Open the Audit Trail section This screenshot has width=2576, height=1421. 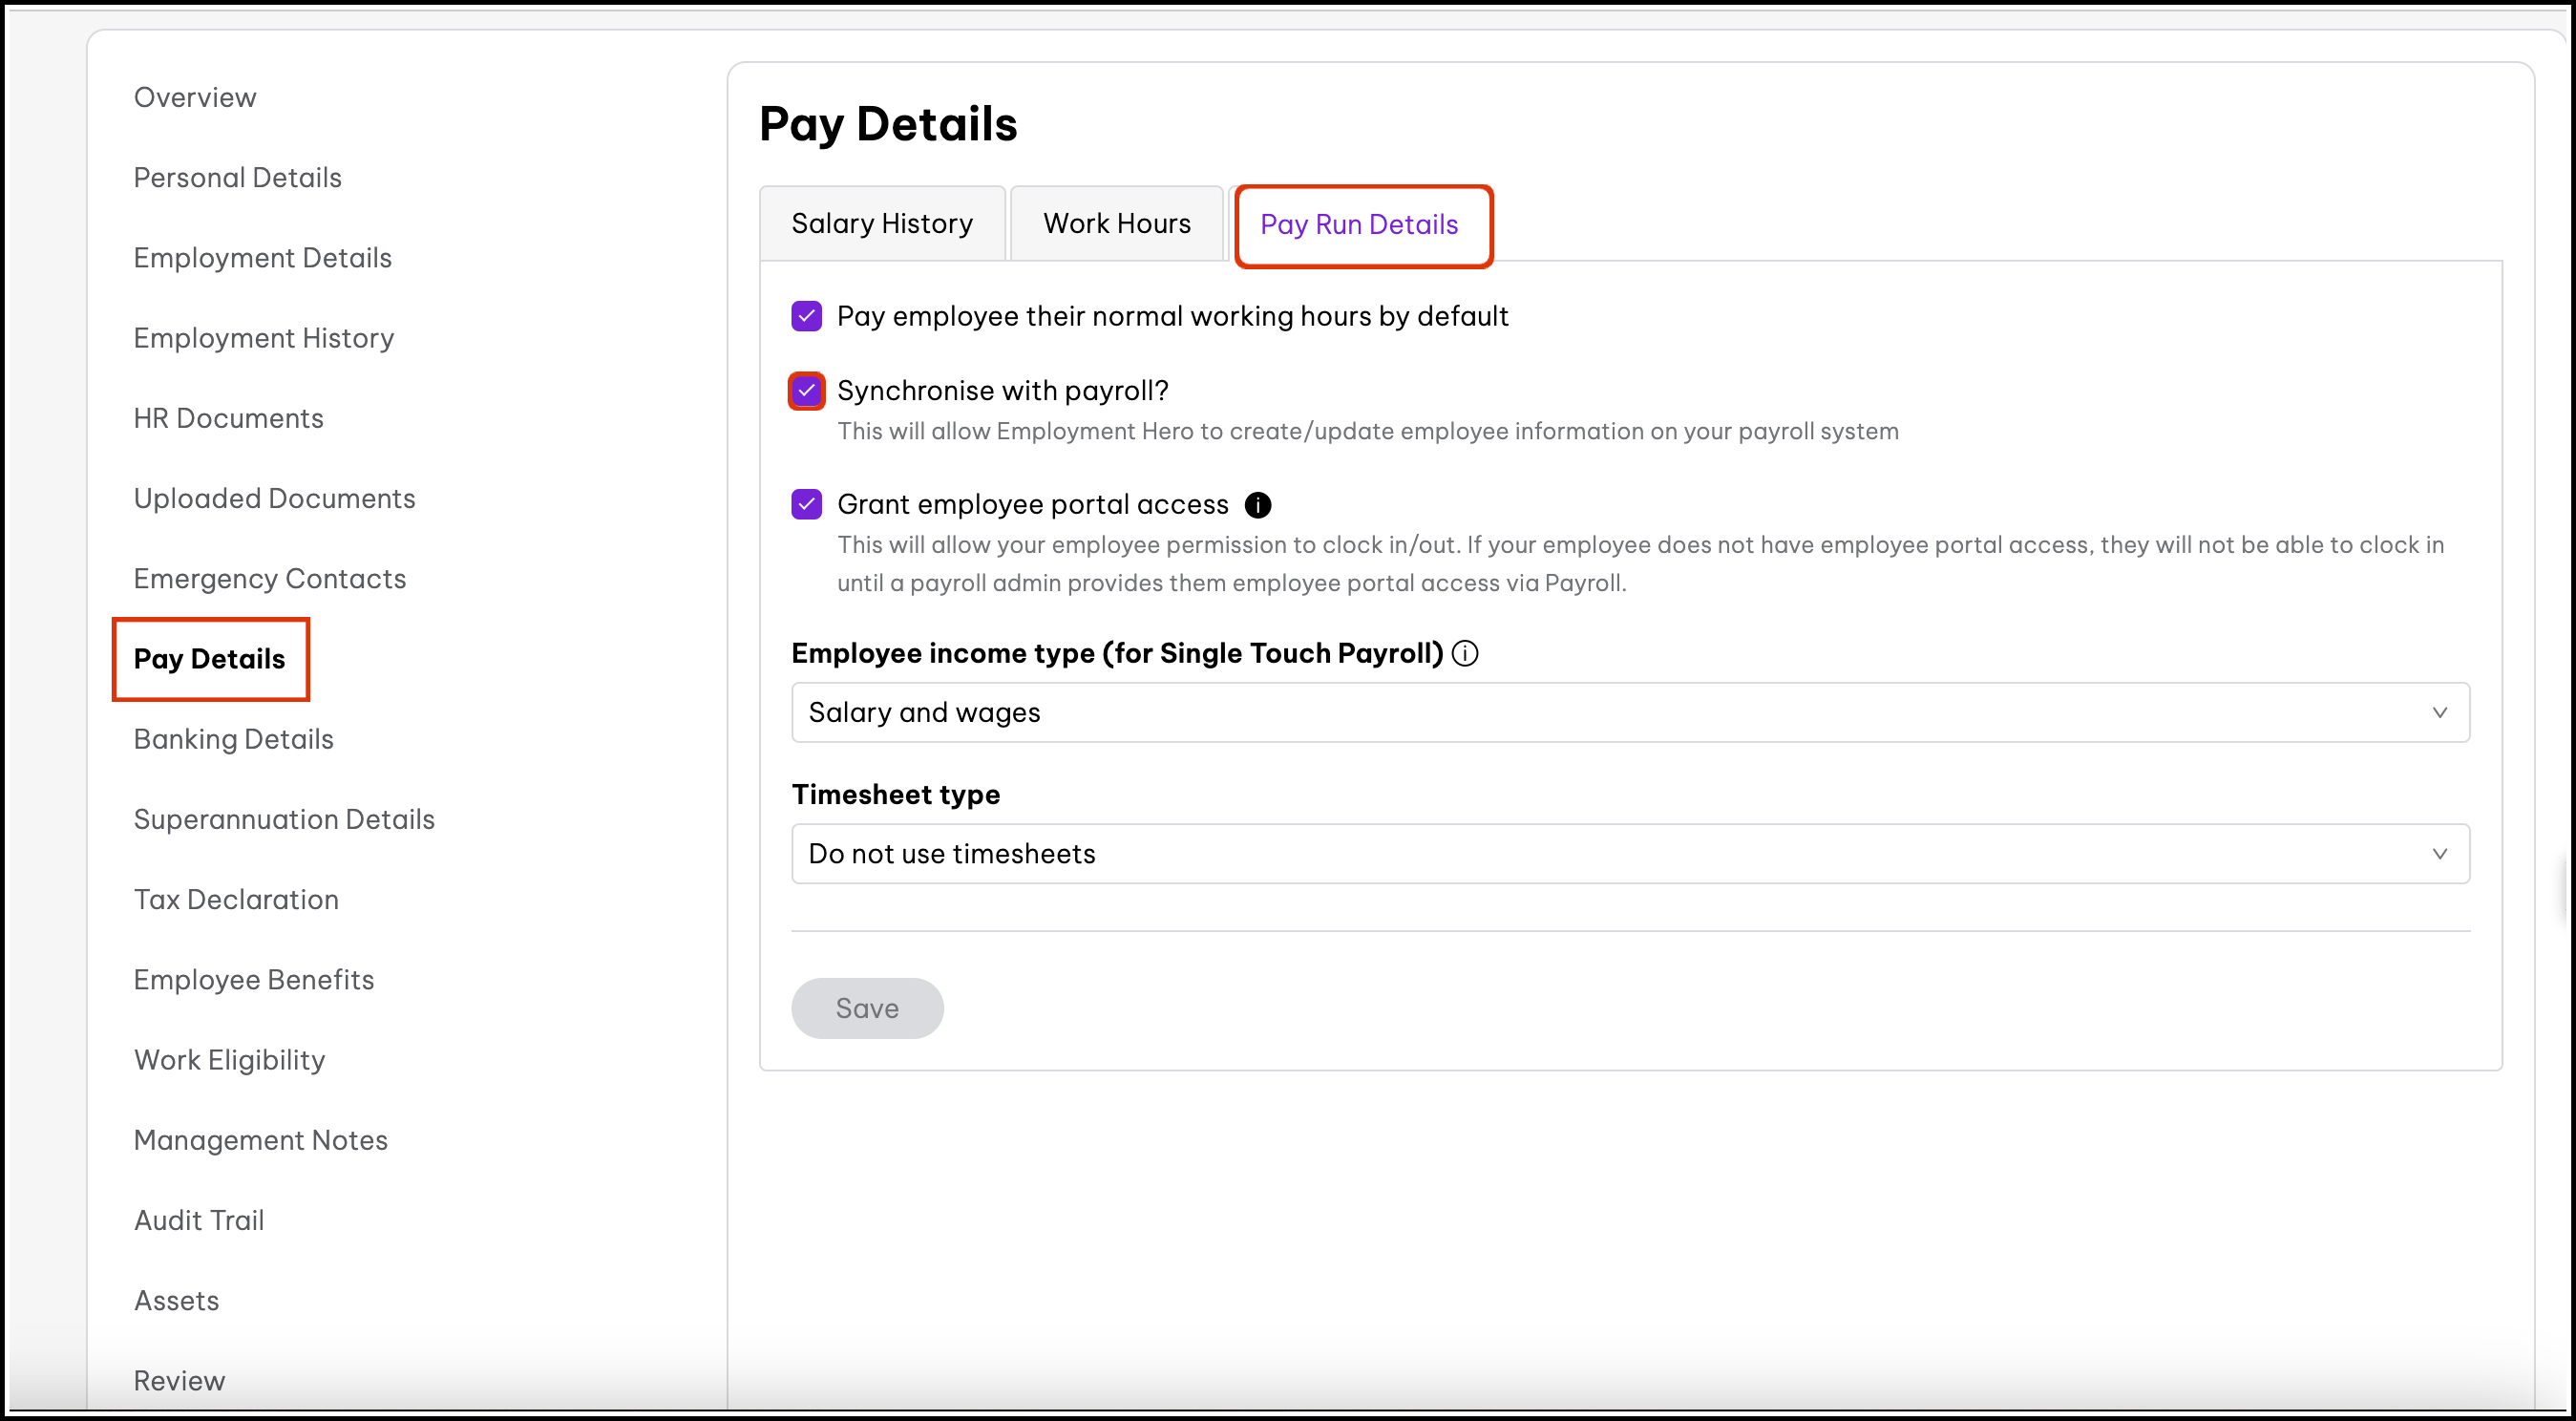(199, 1220)
